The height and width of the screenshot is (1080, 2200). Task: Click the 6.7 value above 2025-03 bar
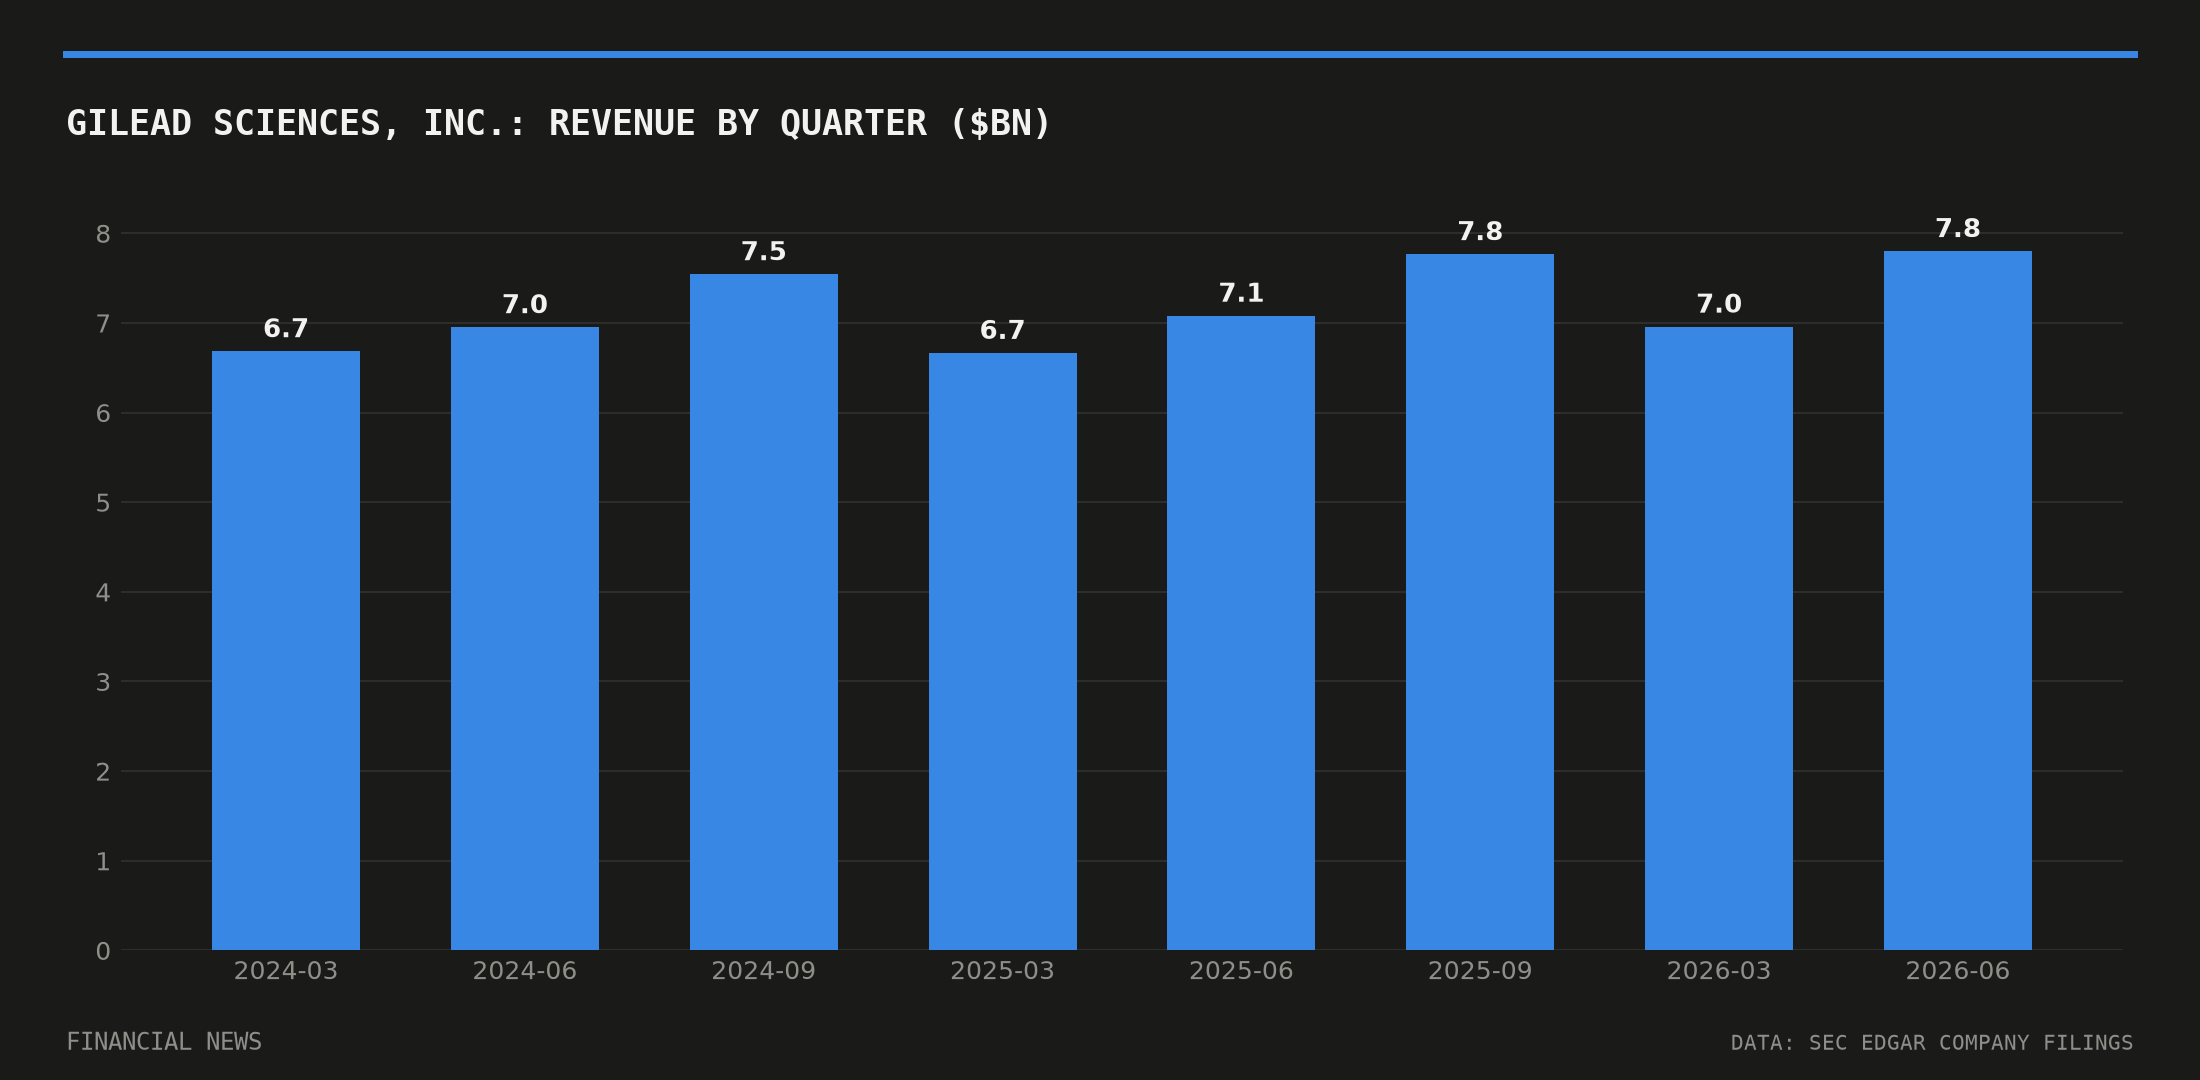click(1003, 331)
